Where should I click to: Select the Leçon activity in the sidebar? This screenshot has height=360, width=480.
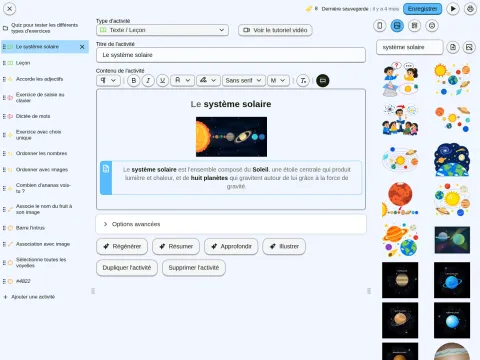[x=45, y=63]
